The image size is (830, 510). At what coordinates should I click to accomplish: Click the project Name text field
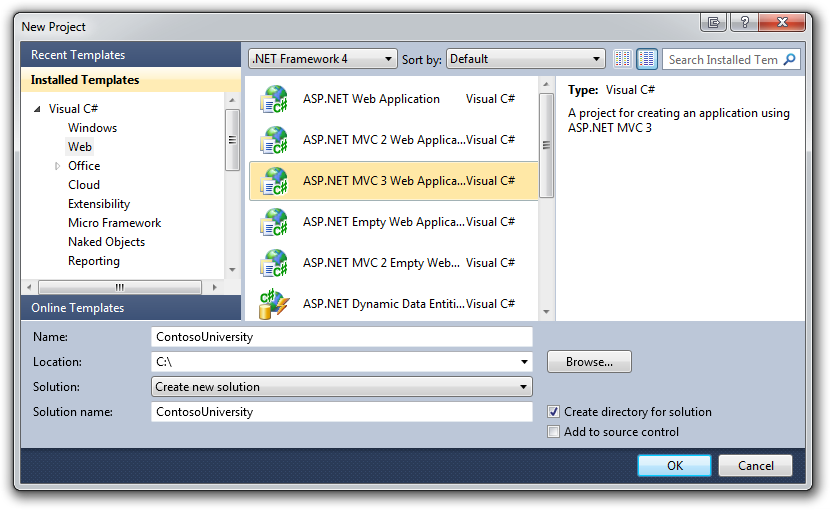point(341,337)
